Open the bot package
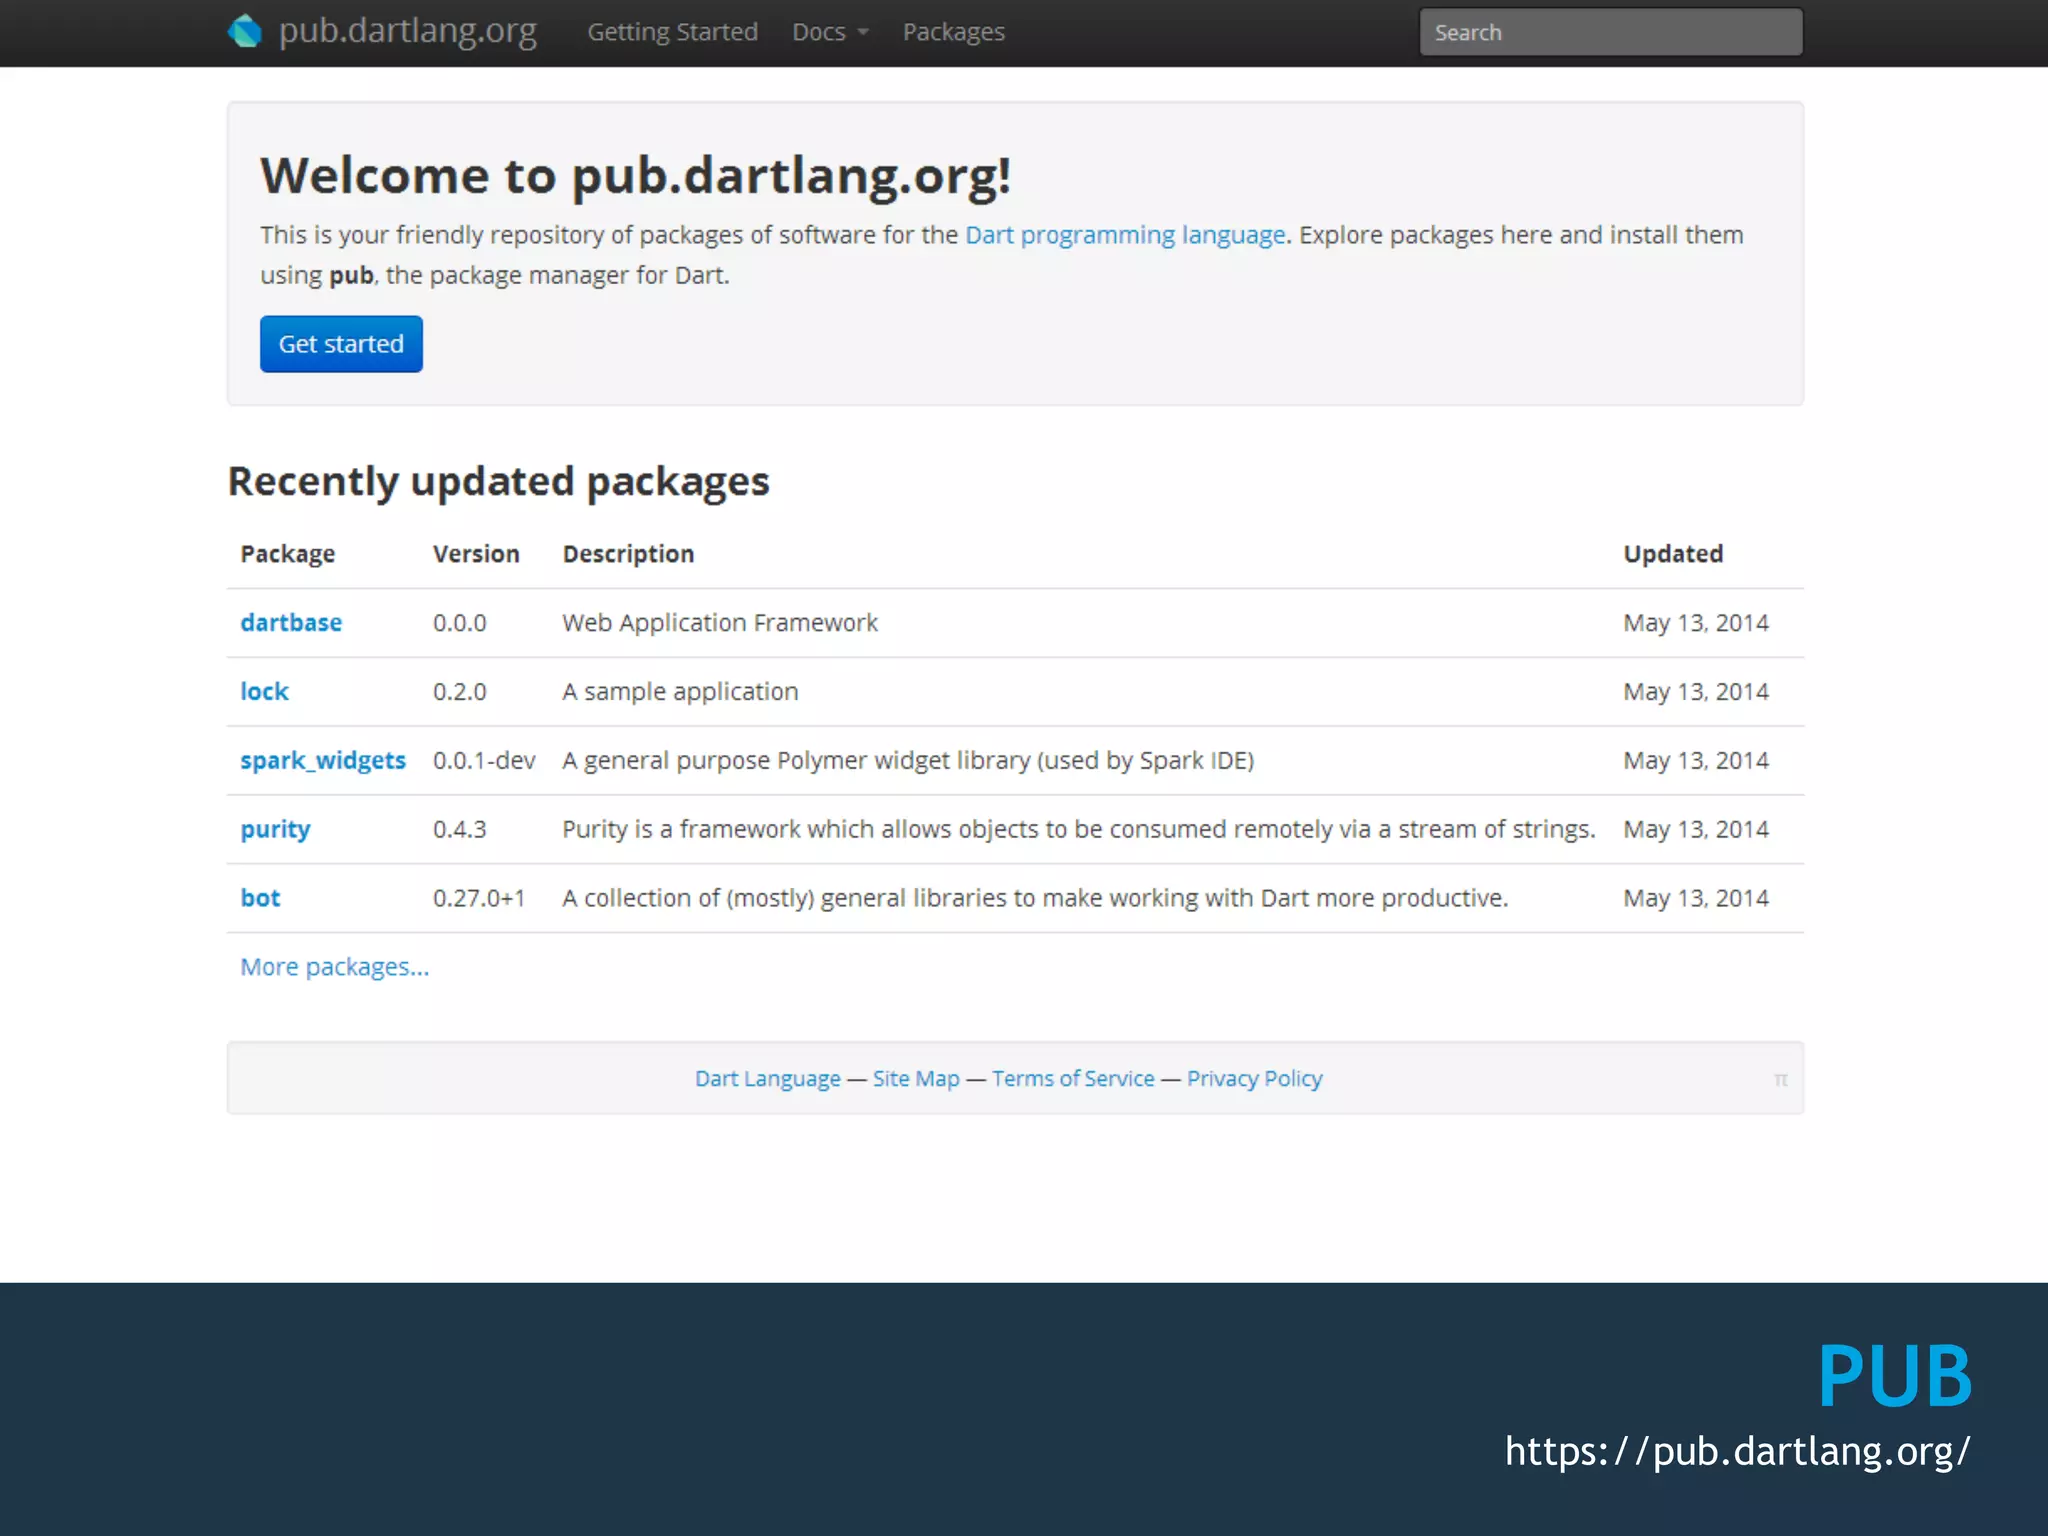Viewport: 2048px width, 1536px height. tap(260, 898)
